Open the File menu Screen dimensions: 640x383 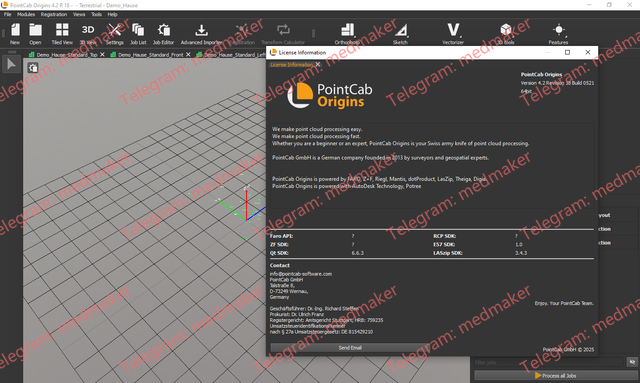pyautogui.click(x=7, y=14)
